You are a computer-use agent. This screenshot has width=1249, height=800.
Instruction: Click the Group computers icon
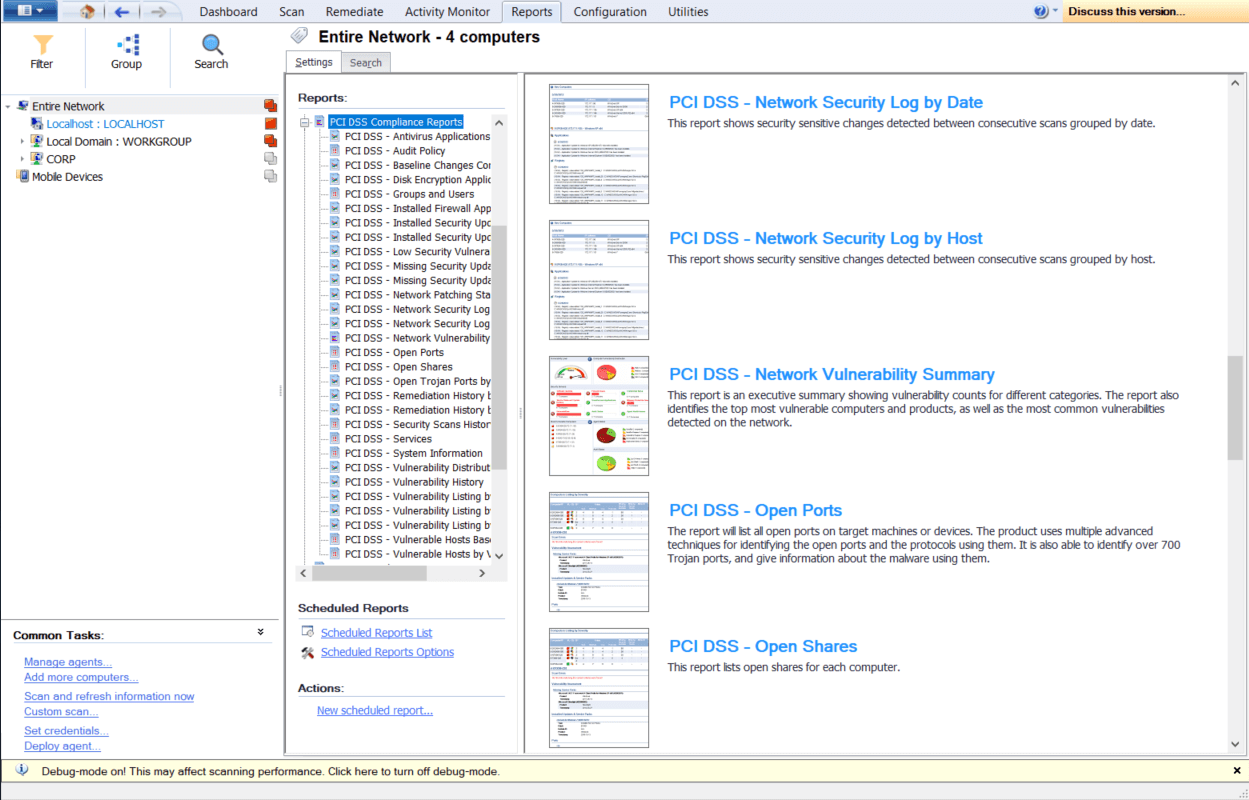click(x=126, y=45)
